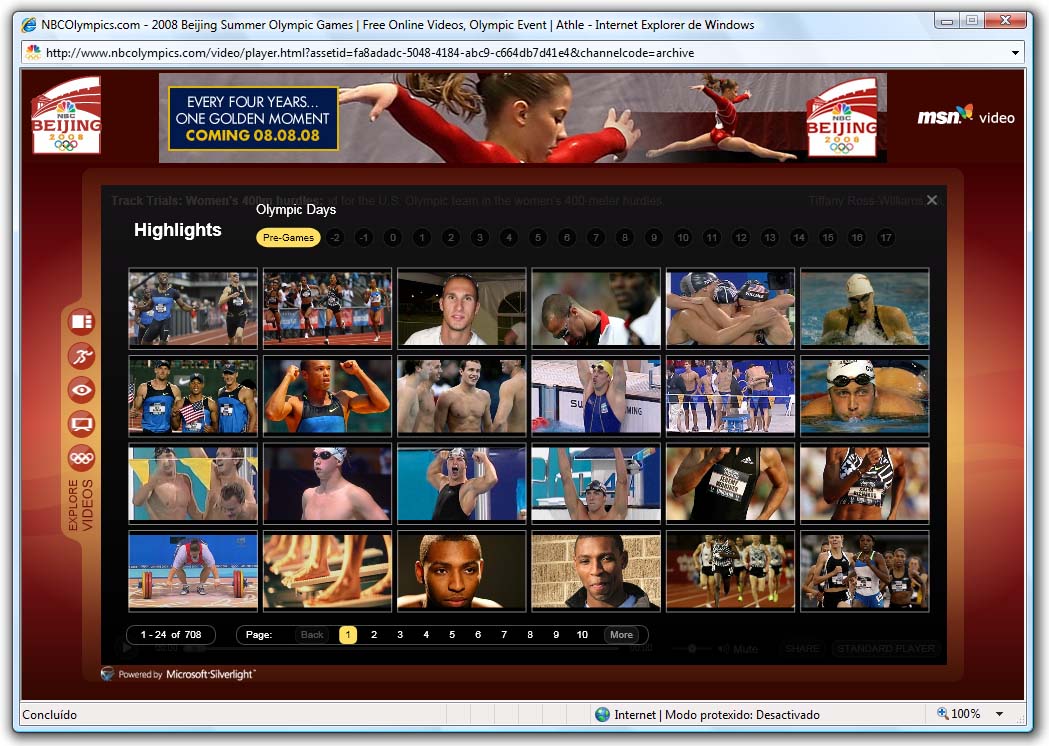Click the Microsoft Silverlight logo icon
Image resolution: width=1049 pixels, height=746 pixels.
click(107, 674)
